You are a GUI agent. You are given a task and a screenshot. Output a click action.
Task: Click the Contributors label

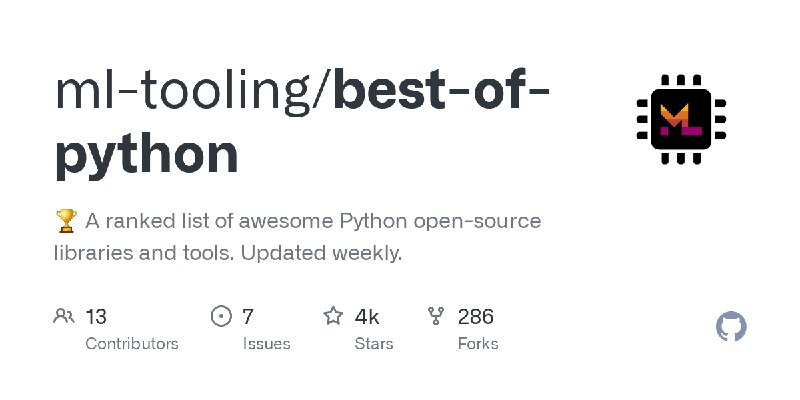(132, 343)
